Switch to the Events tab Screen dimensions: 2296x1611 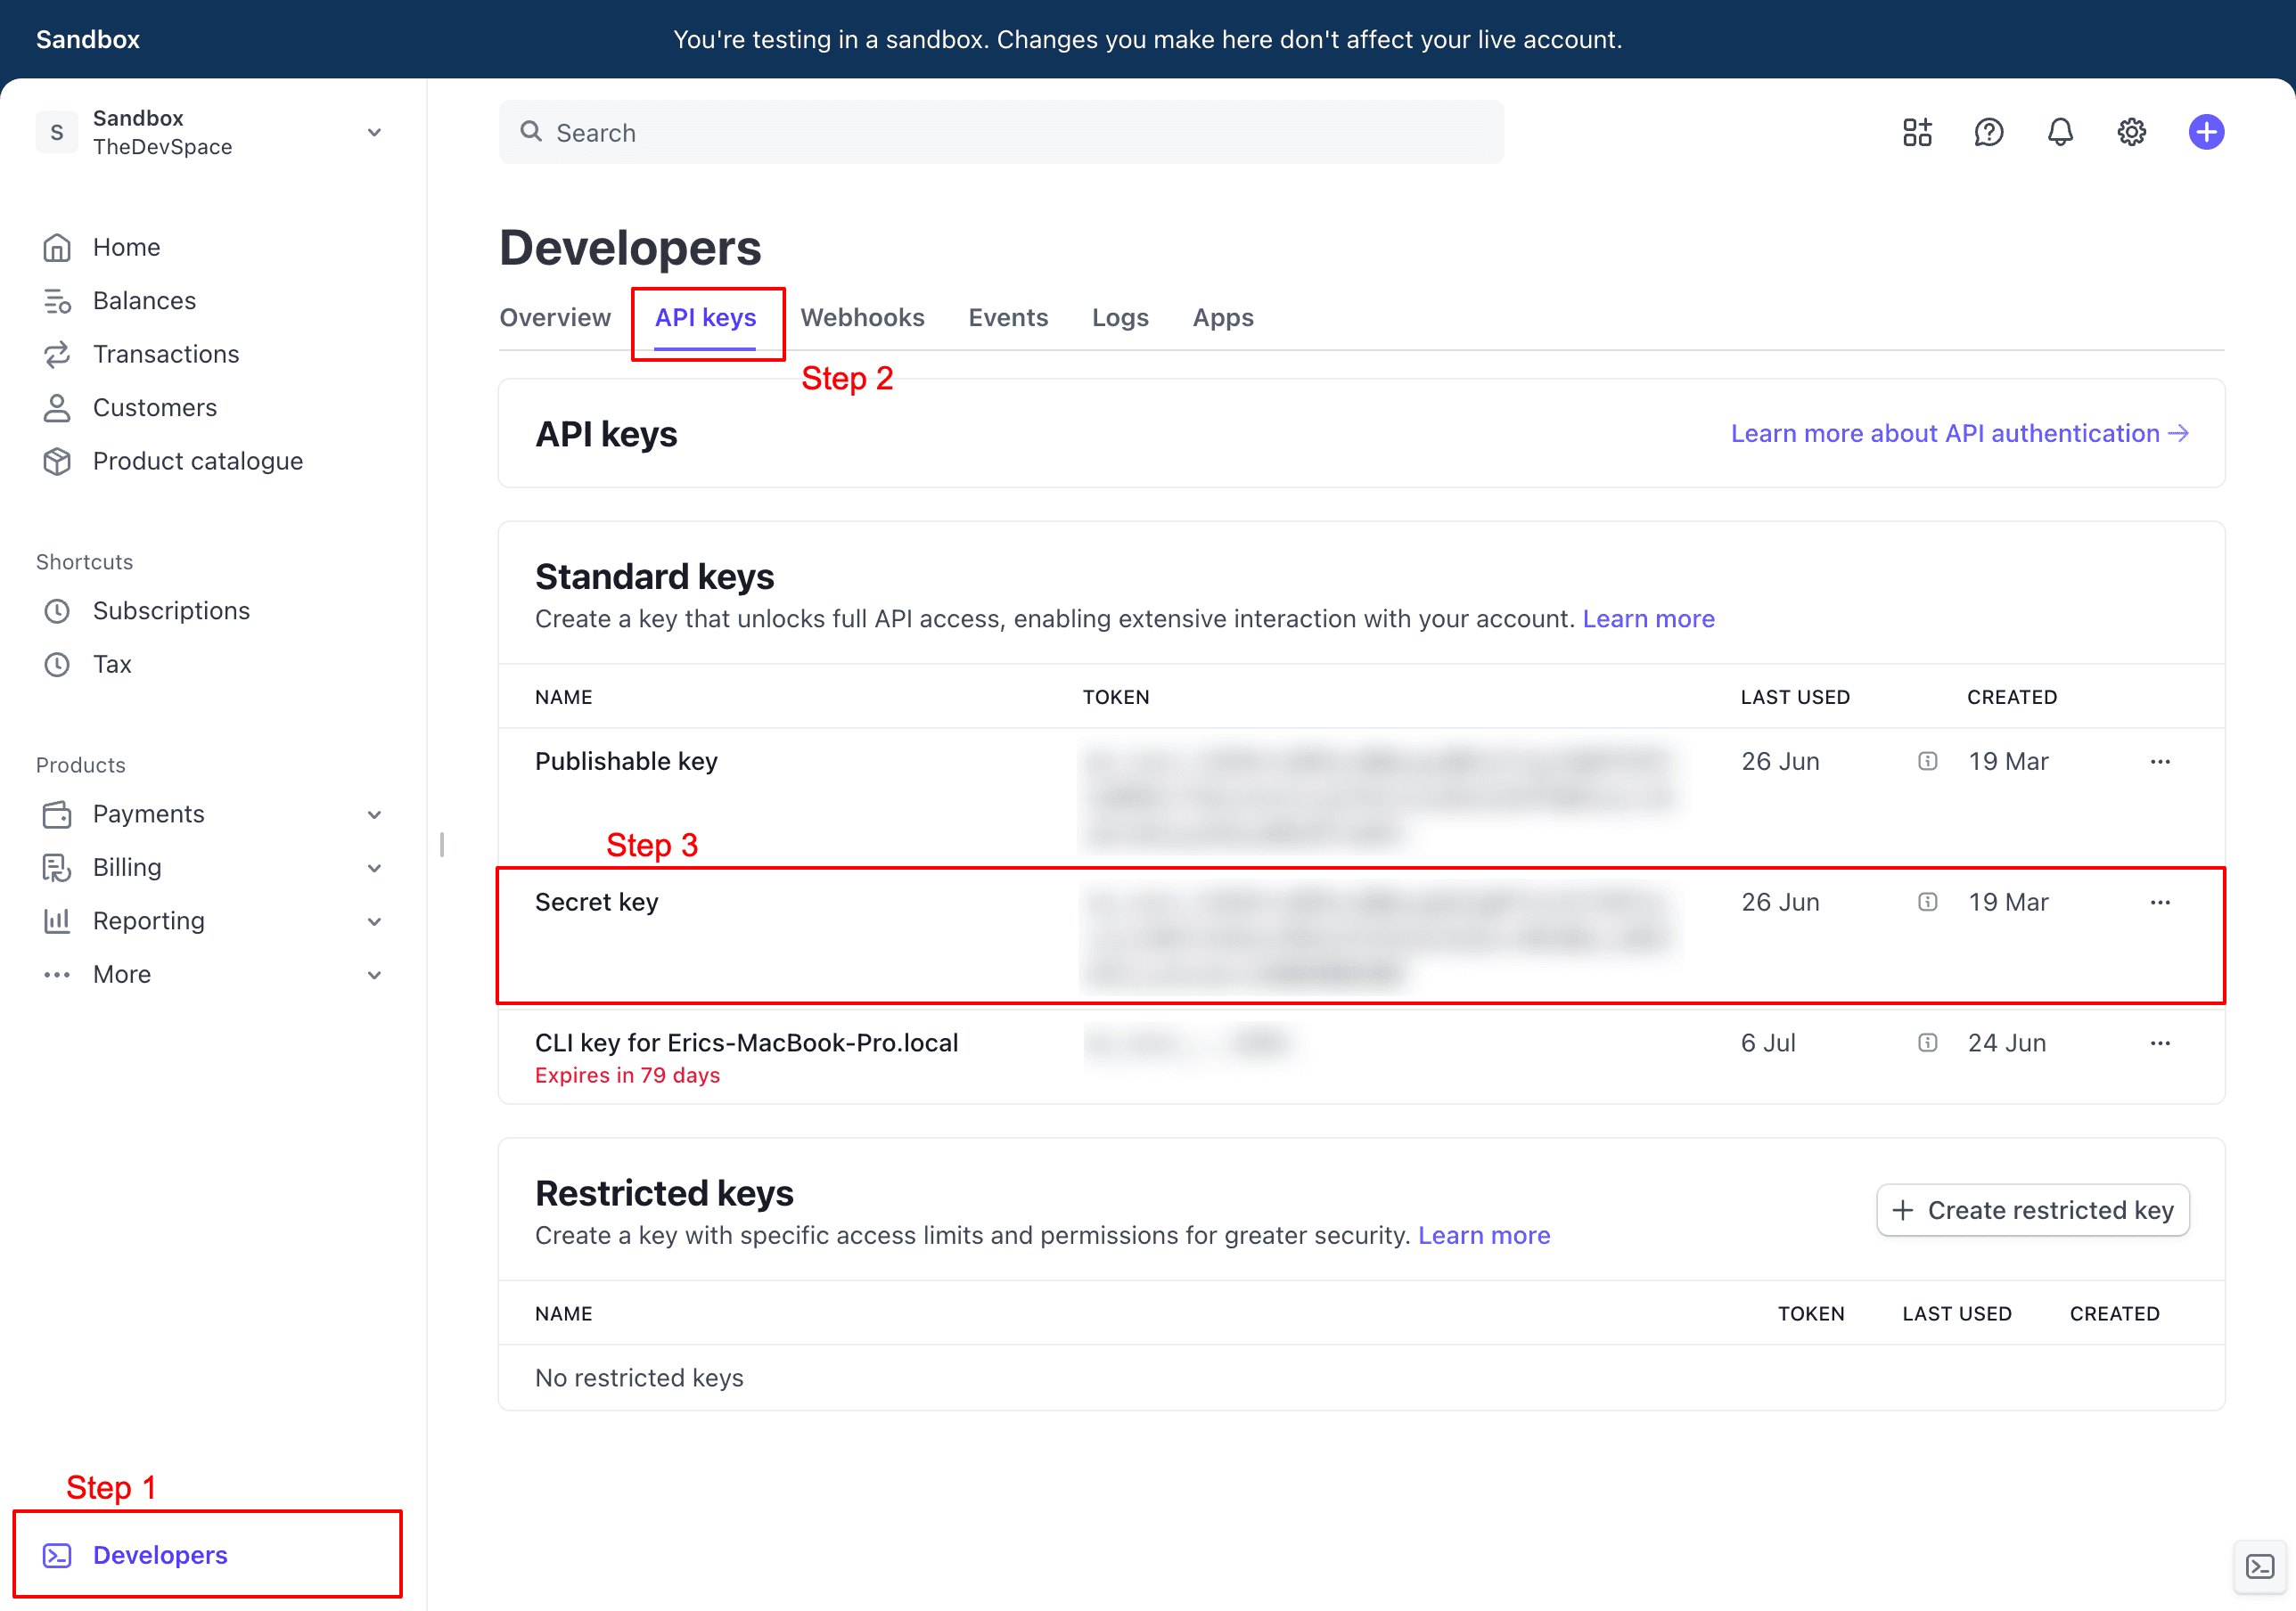[1008, 317]
